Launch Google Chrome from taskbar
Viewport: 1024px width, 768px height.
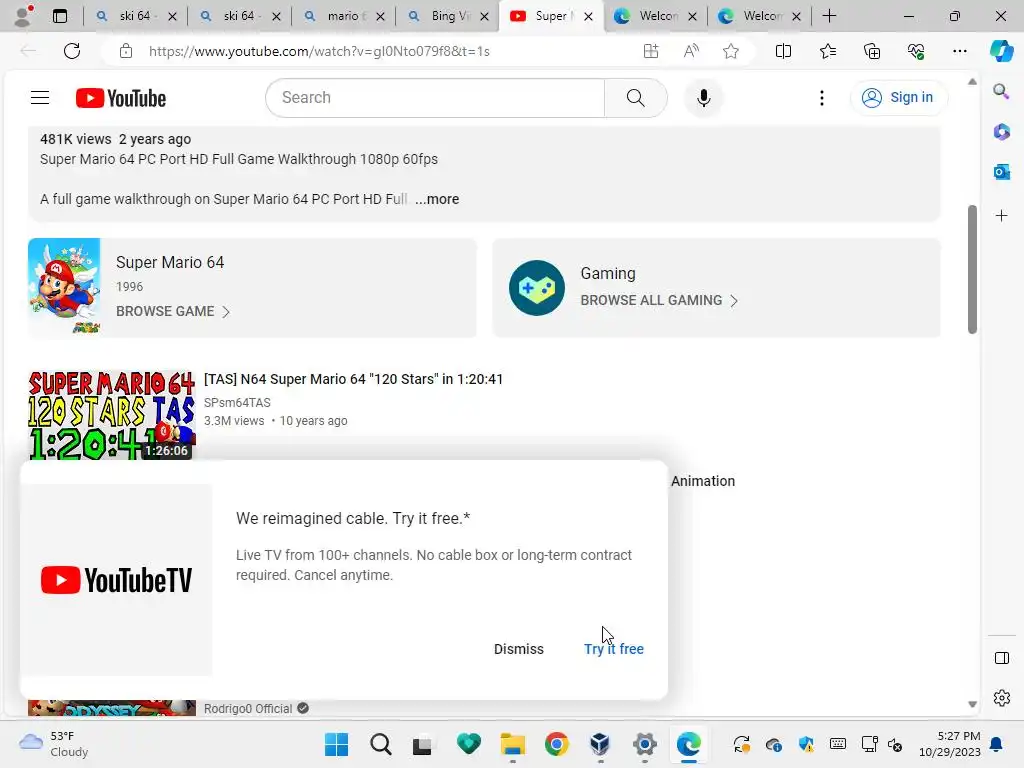click(556, 744)
